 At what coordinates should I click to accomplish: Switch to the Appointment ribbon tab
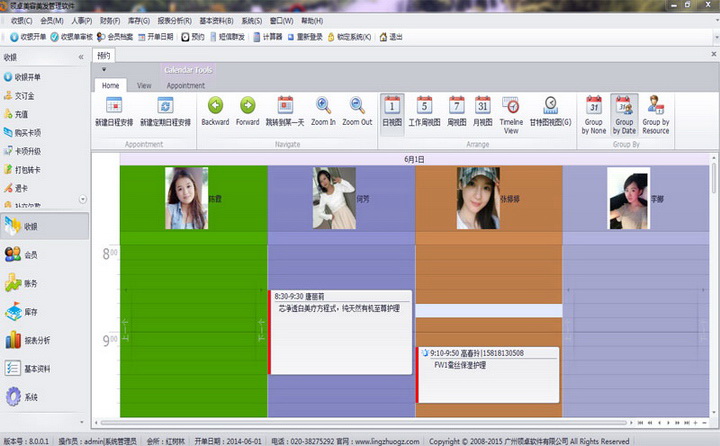186,85
